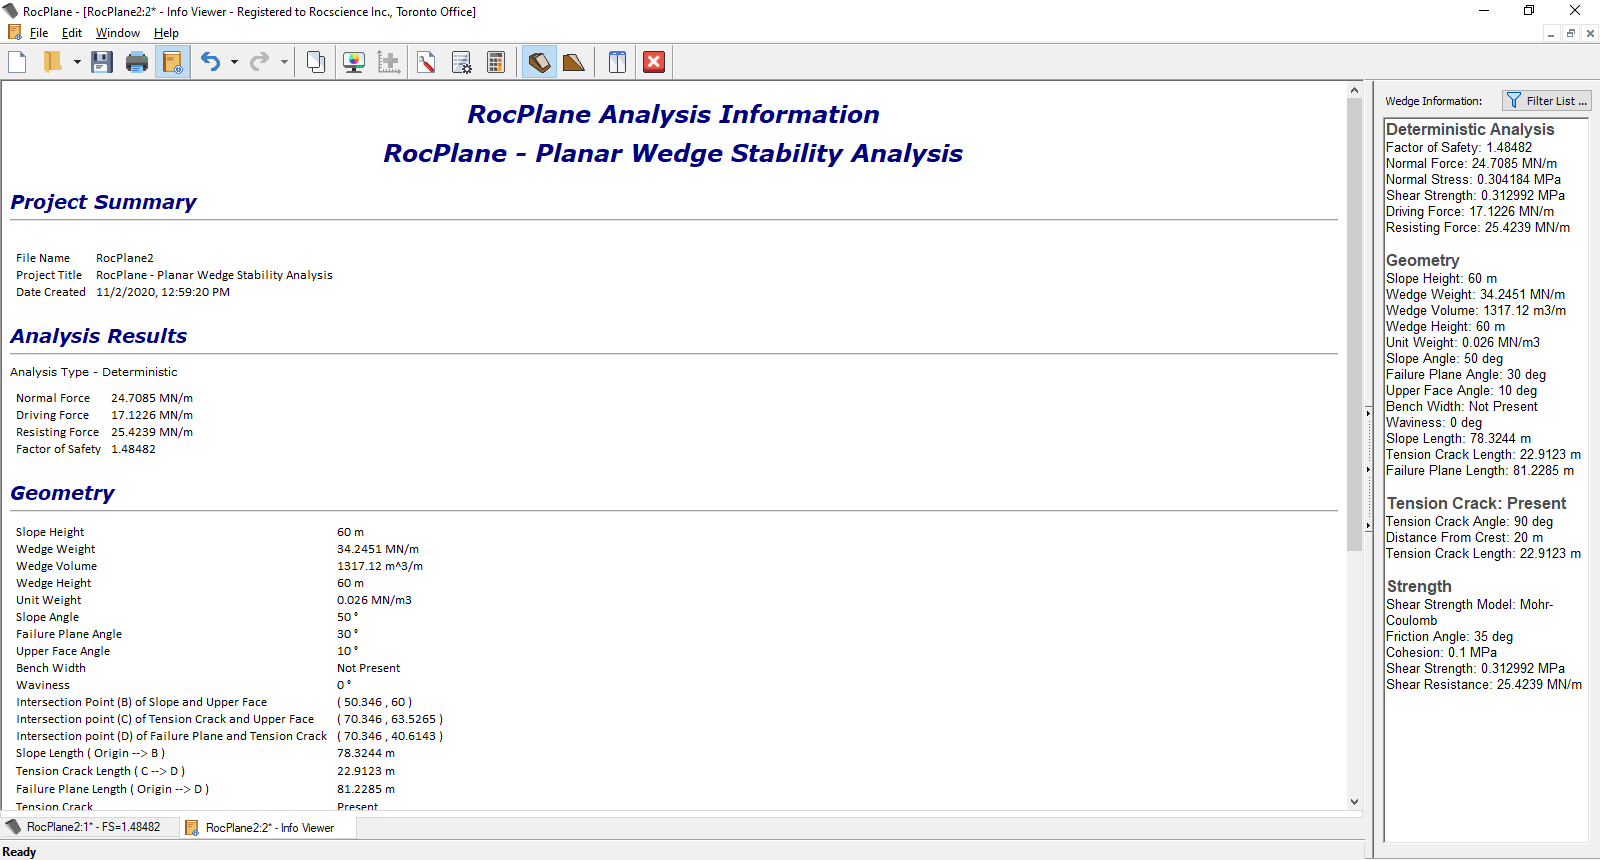Click the RocPlane app icon in the menu bar
Image resolution: width=1600 pixels, height=860 pixels.
[14, 33]
